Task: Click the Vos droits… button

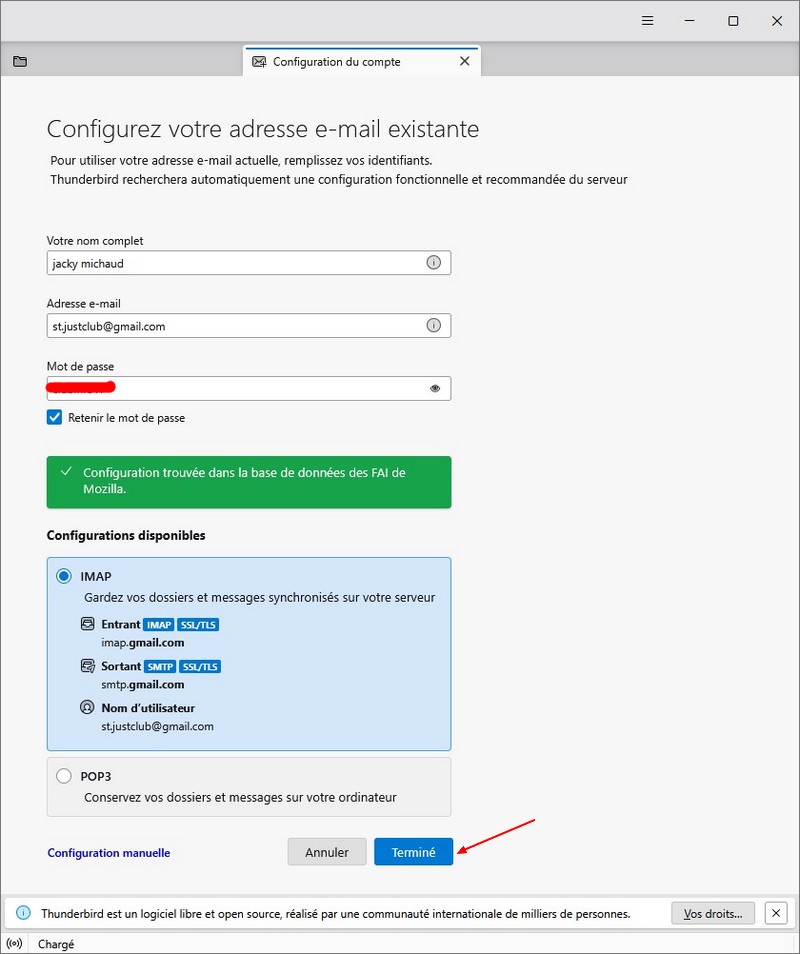Action: point(713,912)
